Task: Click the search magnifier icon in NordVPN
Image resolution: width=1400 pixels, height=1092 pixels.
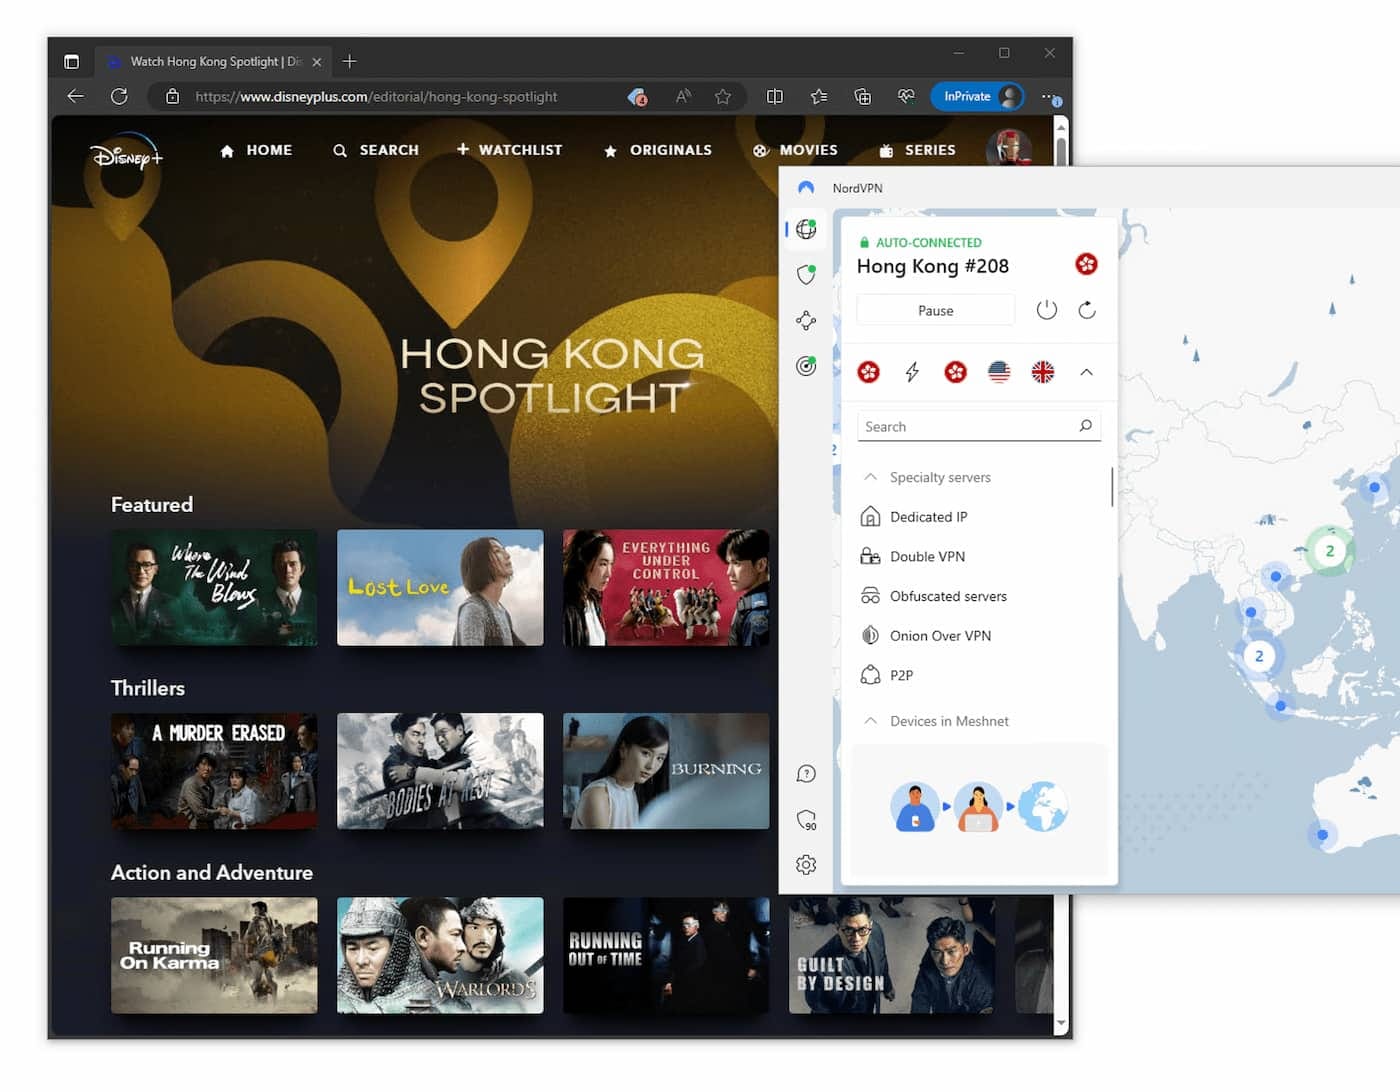Action: pyautogui.click(x=1086, y=426)
